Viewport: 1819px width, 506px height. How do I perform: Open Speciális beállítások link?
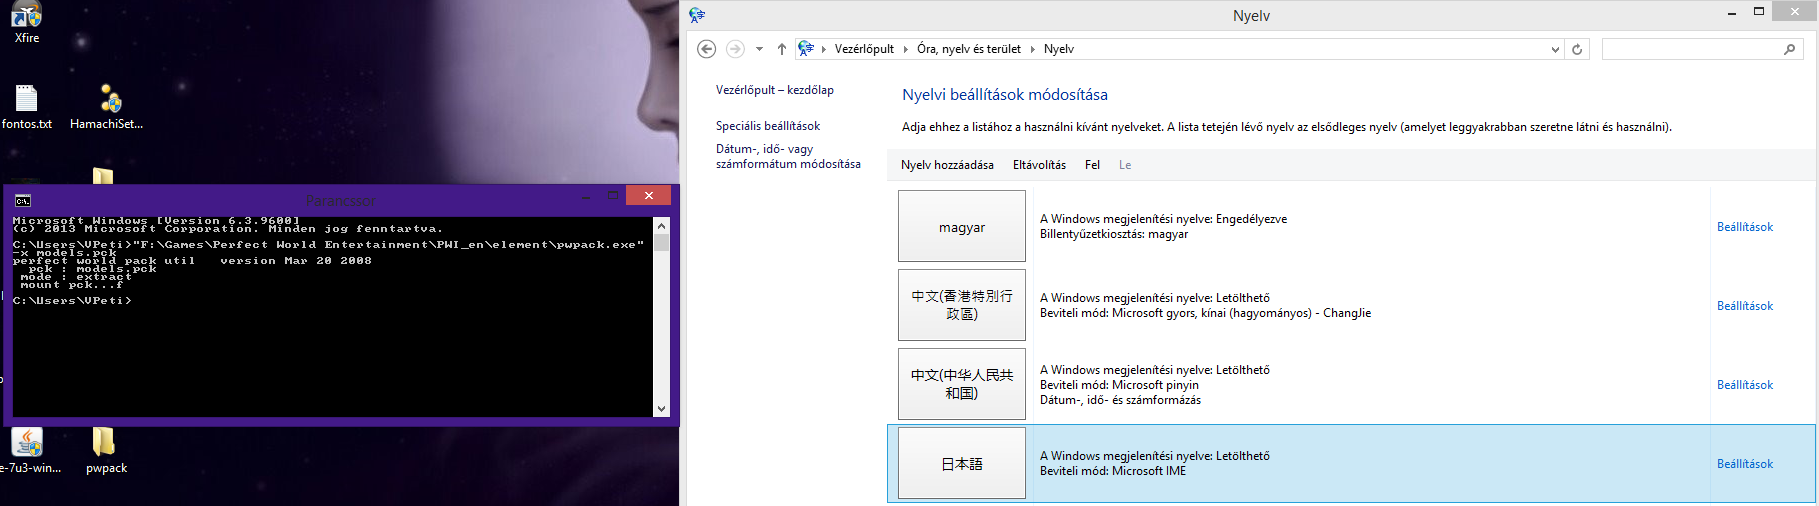coord(768,126)
